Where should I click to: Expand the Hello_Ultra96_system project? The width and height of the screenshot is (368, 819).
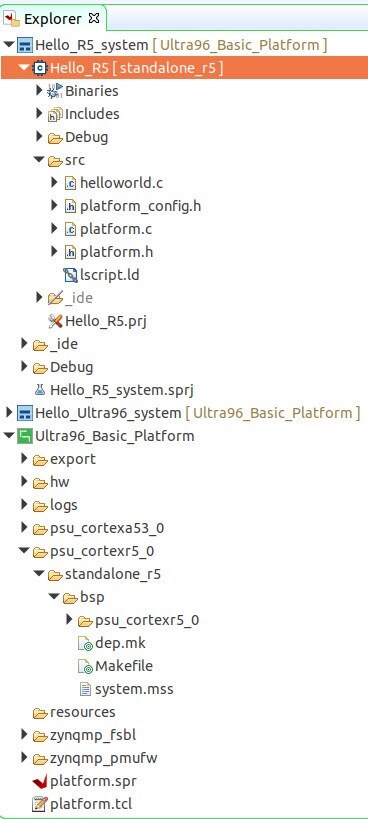coord(8,413)
